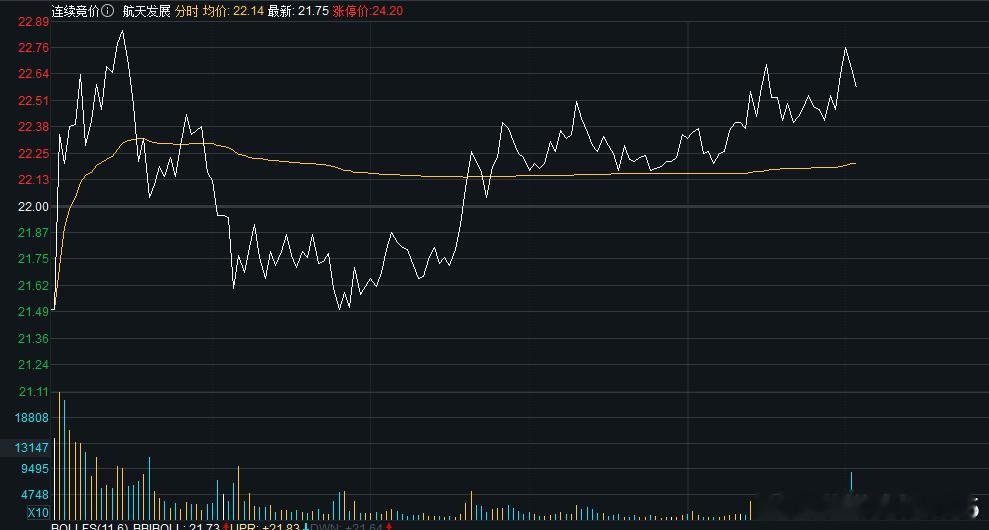Screen dimensions: 989x530
Task: Click the 22.64 price axis label
Action: 33,74
